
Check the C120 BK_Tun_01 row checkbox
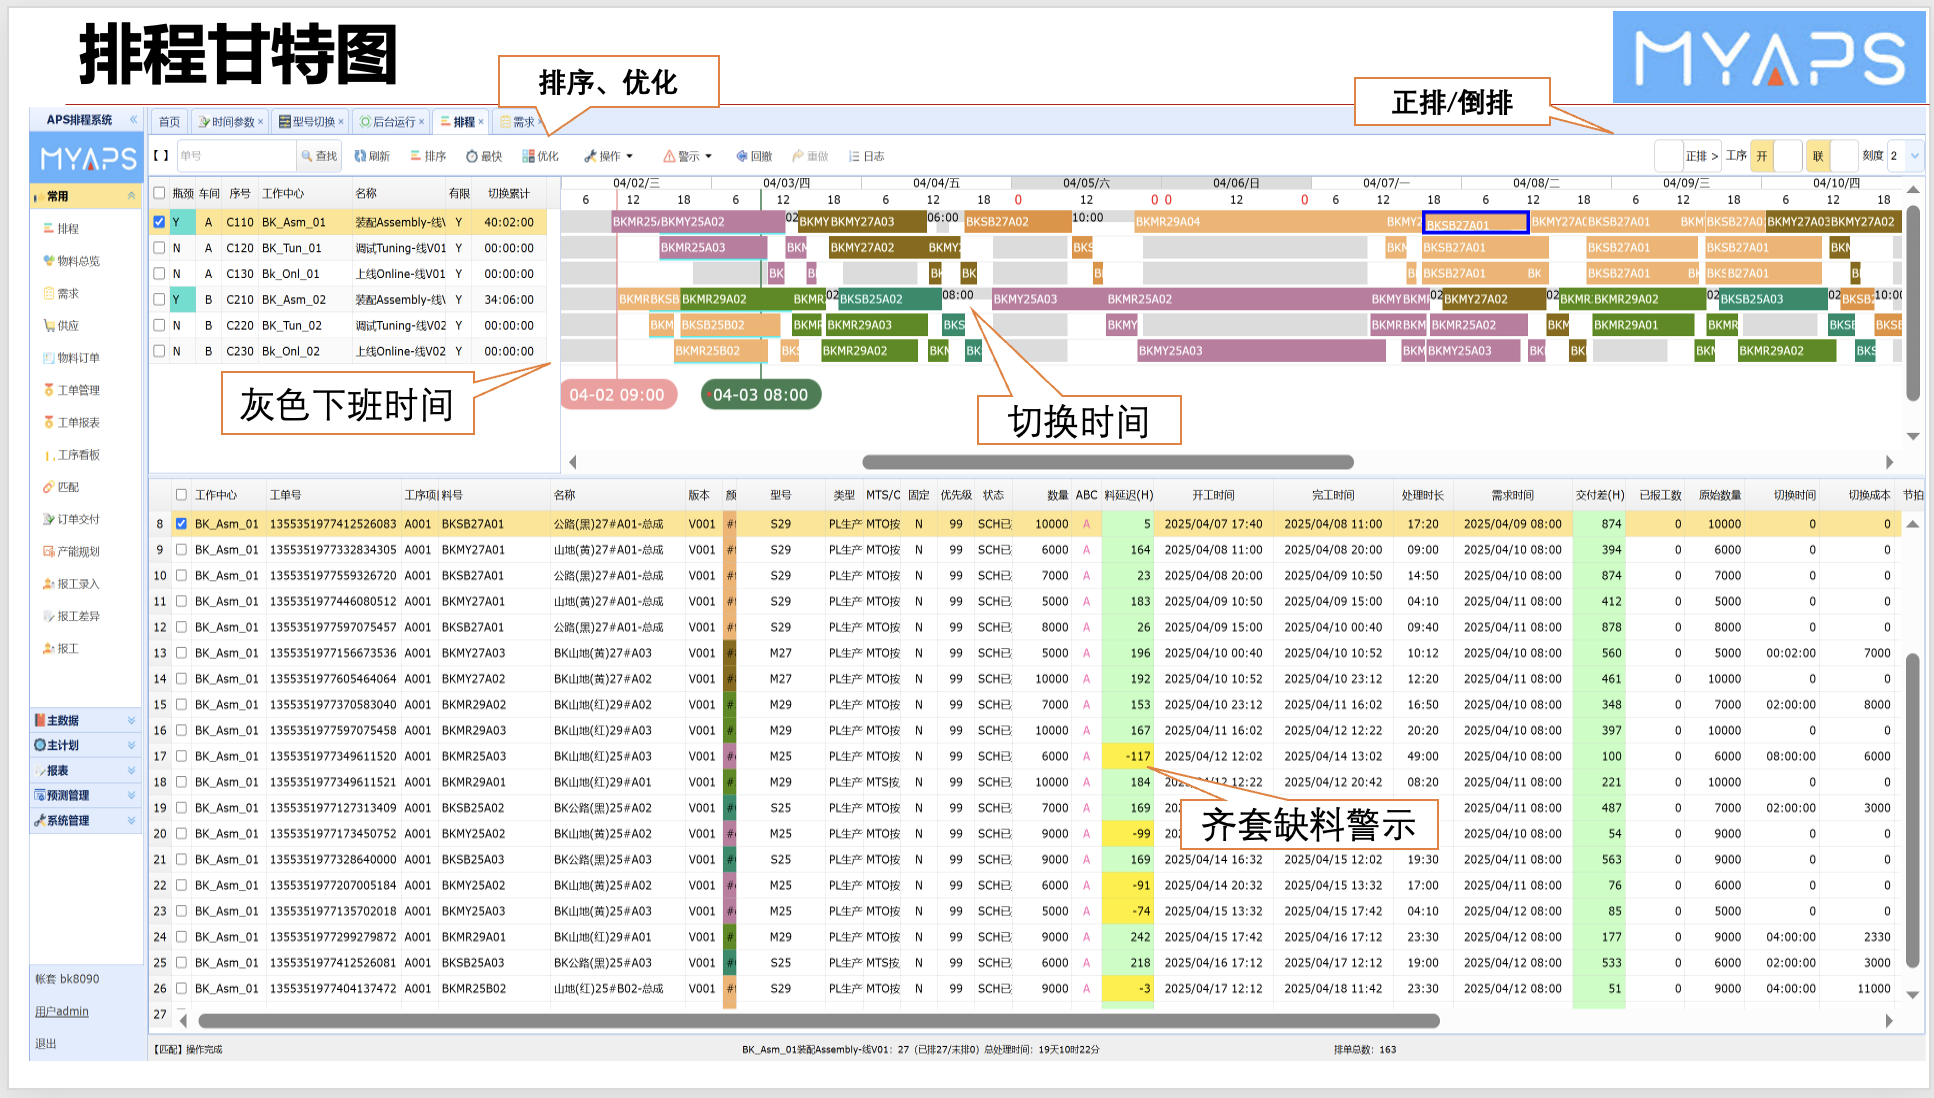(x=159, y=248)
